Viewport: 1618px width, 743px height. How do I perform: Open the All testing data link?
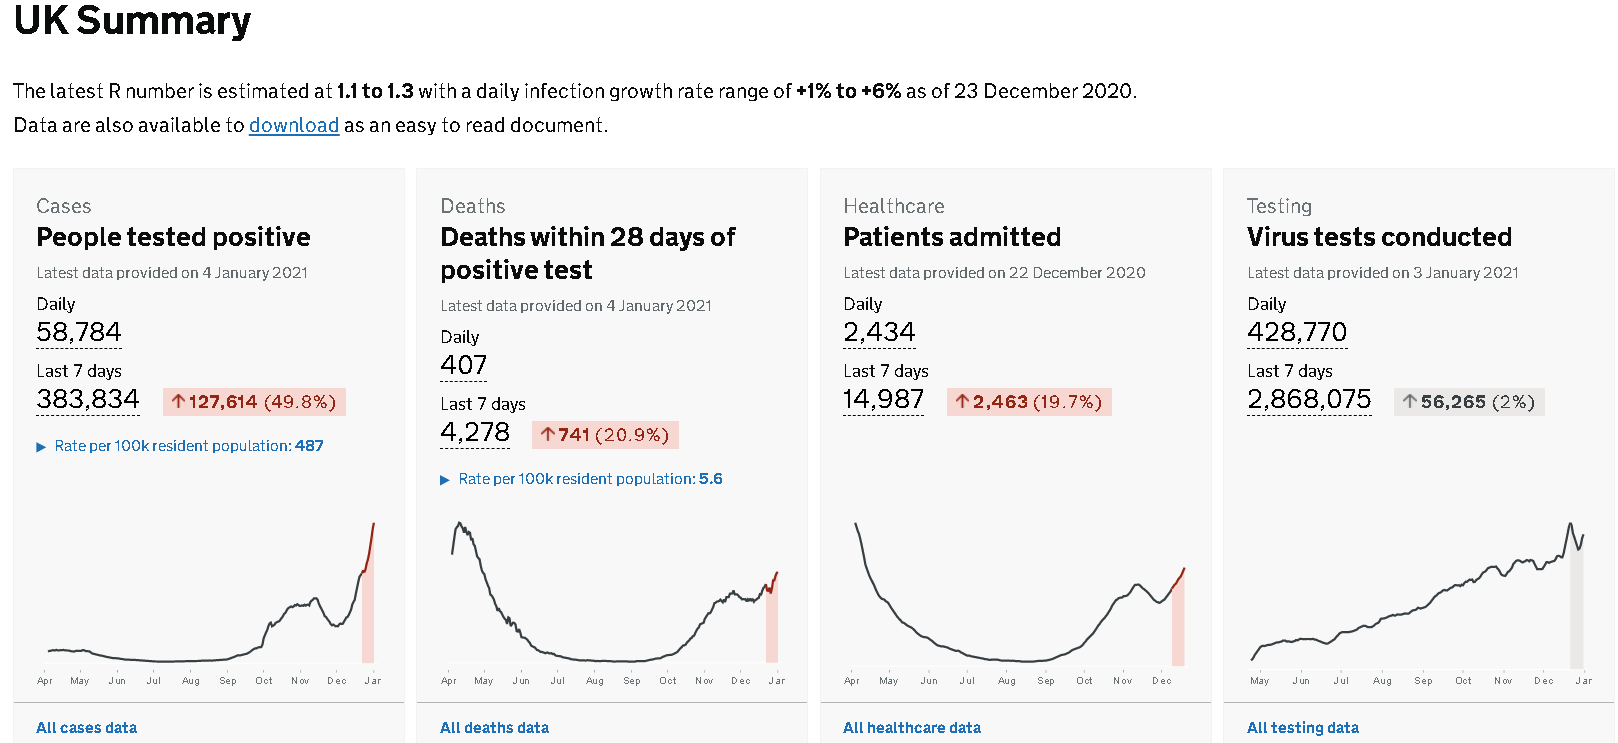(x=1302, y=728)
